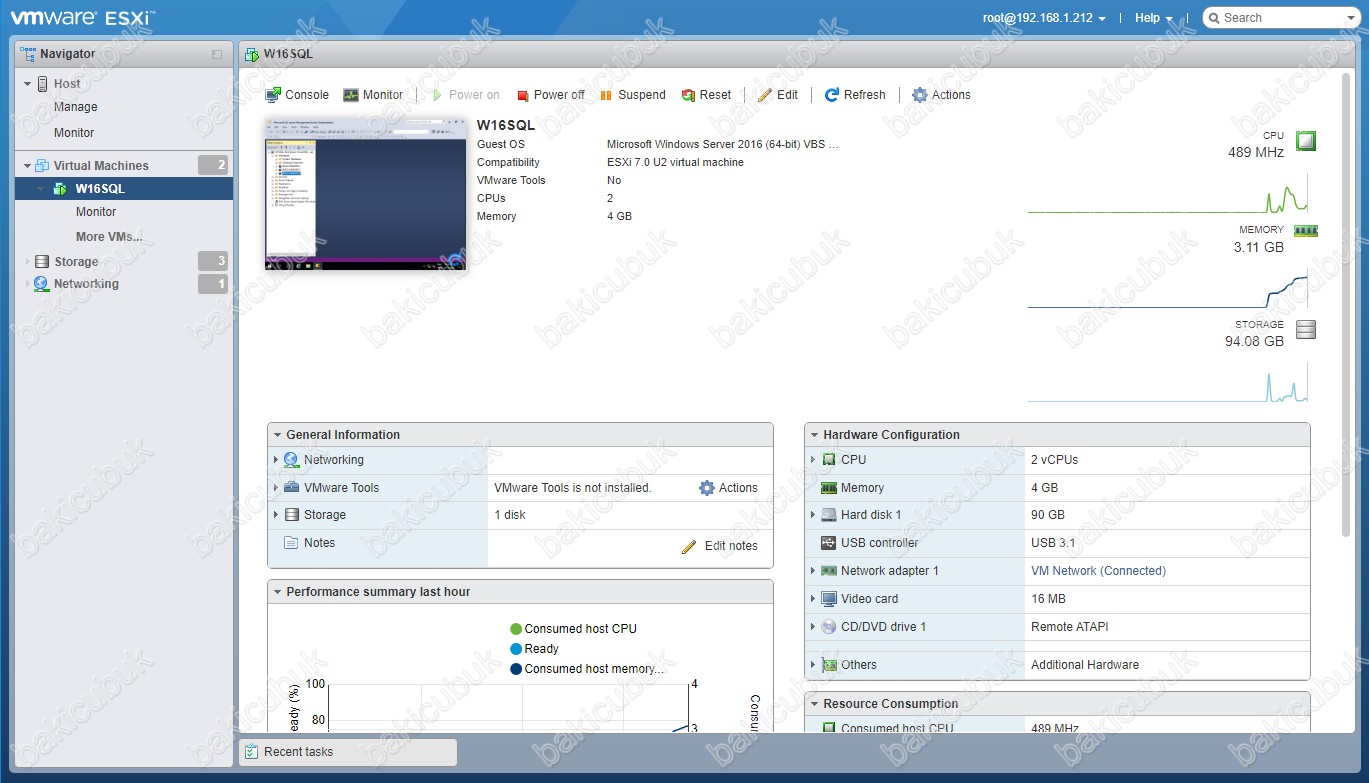
Task: Toggle the Ready legend entry
Action: point(534,649)
